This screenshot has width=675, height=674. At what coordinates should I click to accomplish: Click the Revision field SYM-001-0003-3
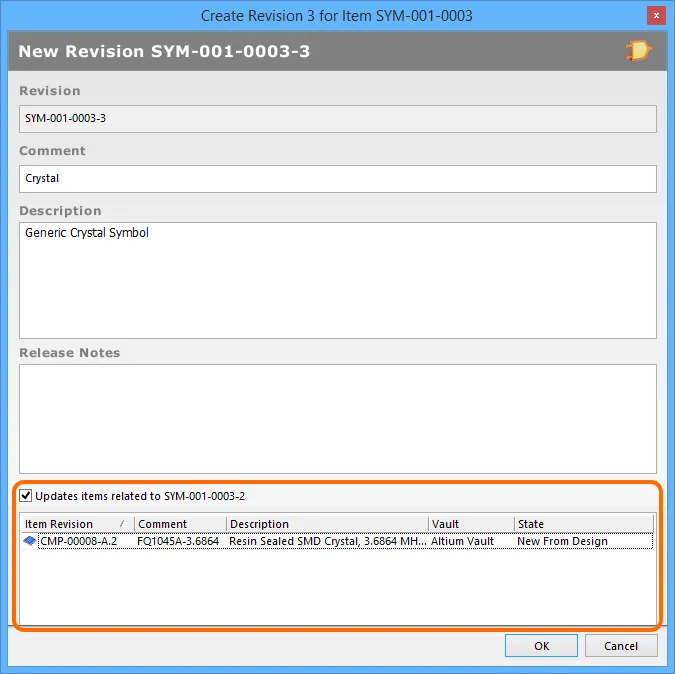click(338, 118)
